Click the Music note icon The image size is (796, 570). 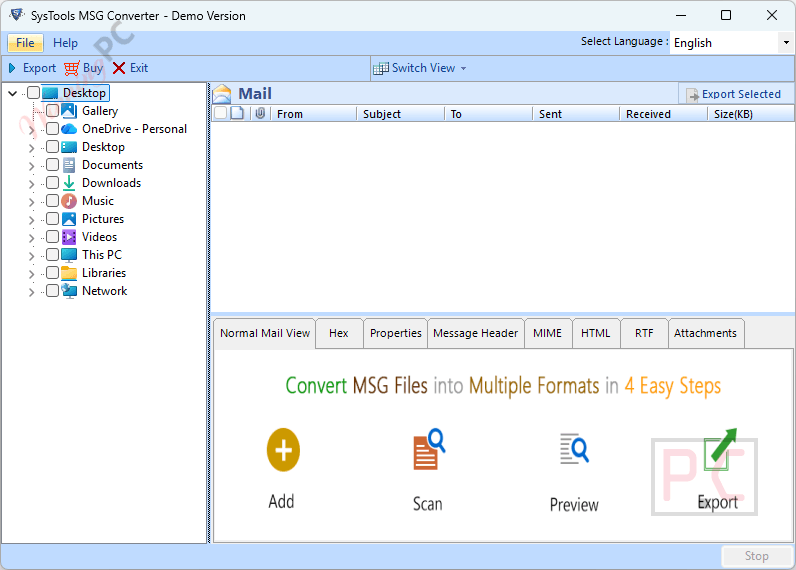click(69, 201)
